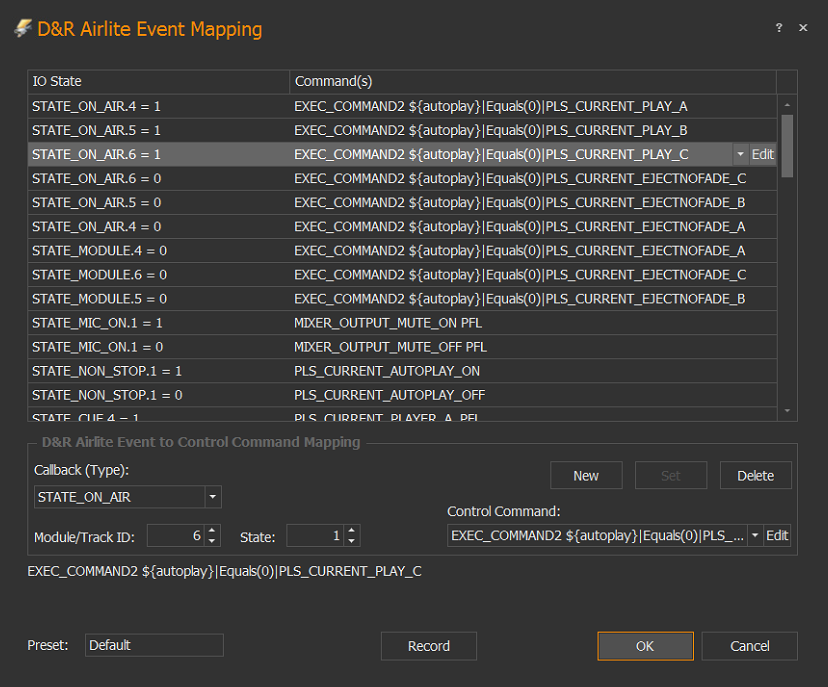Click the help question mark icon
This screenshot has height=687, width=828.
779,27
